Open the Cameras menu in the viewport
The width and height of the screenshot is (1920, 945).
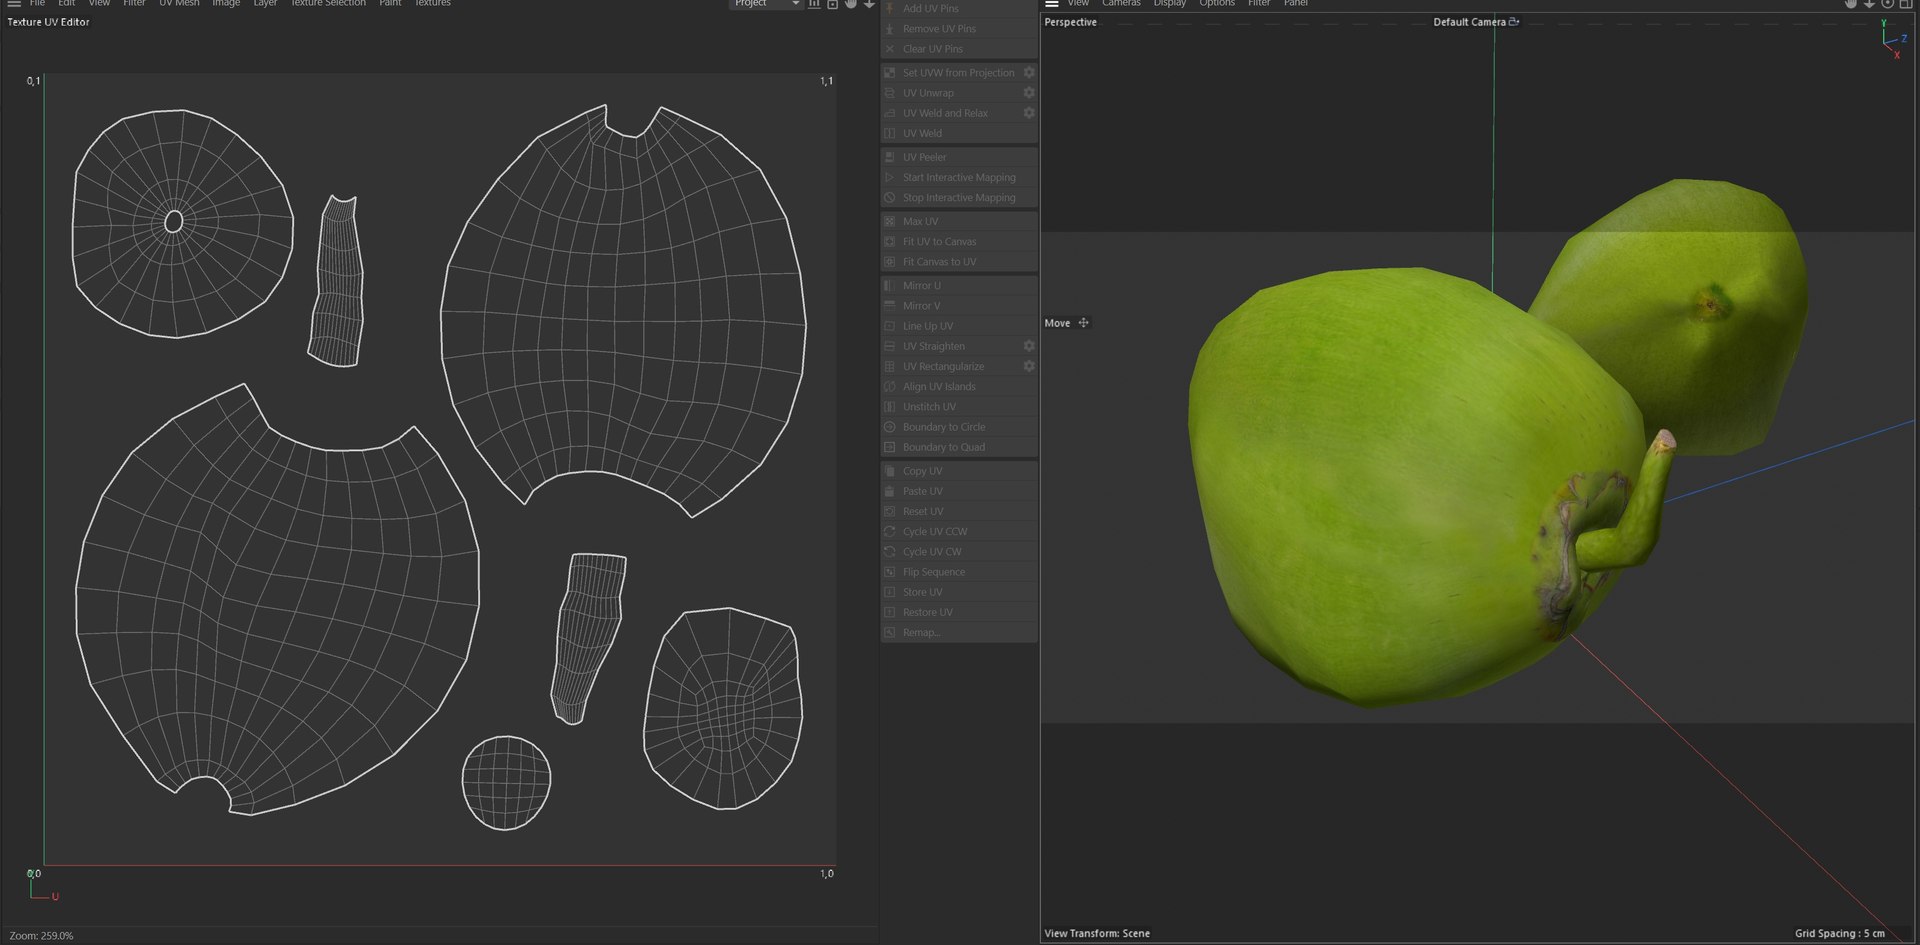(1121, 4)
